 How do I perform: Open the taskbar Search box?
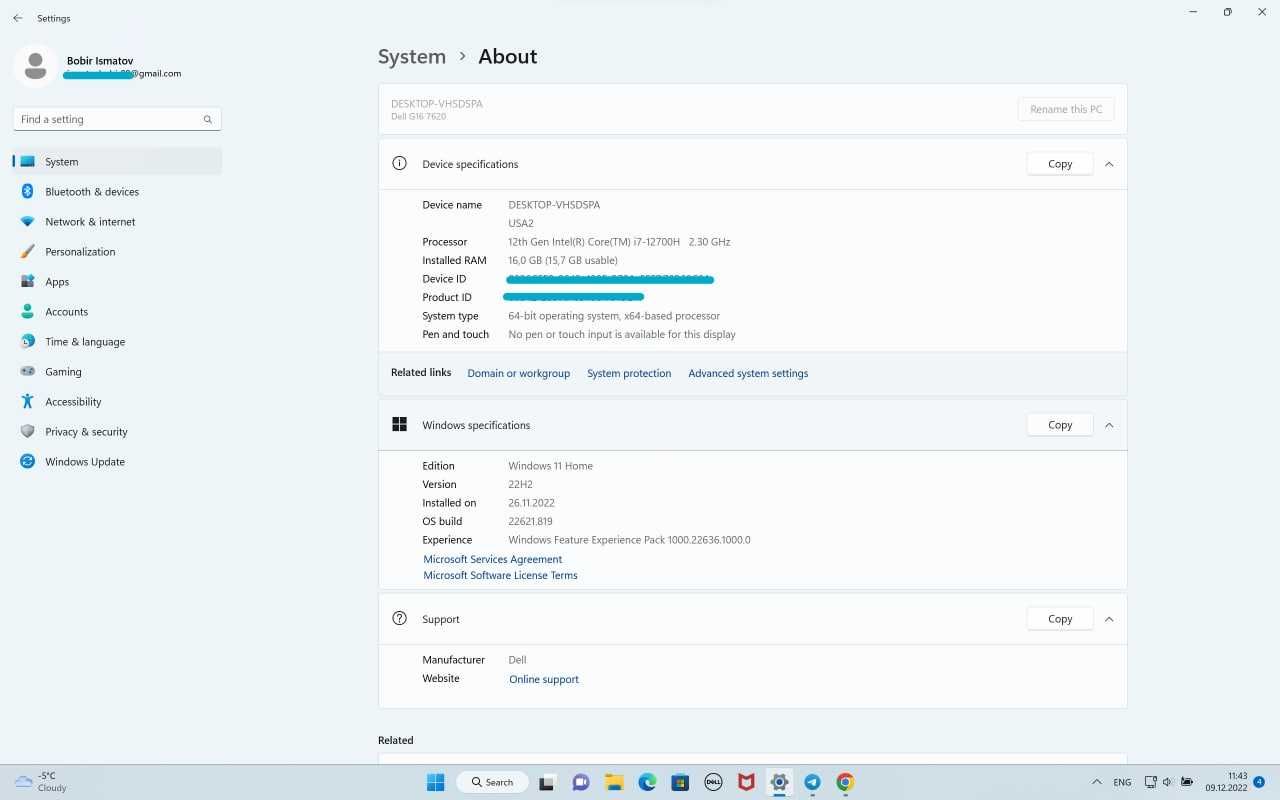[491, 782]
